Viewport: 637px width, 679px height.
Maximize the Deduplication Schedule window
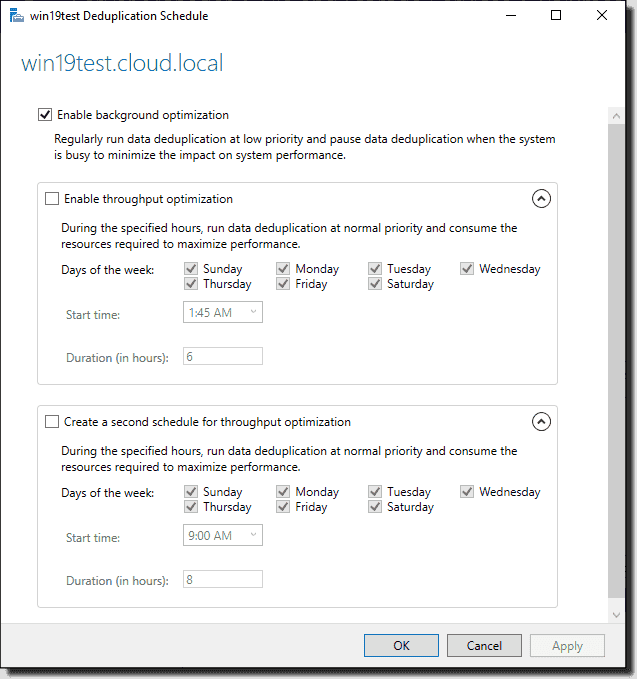click(x=556, y=16)
